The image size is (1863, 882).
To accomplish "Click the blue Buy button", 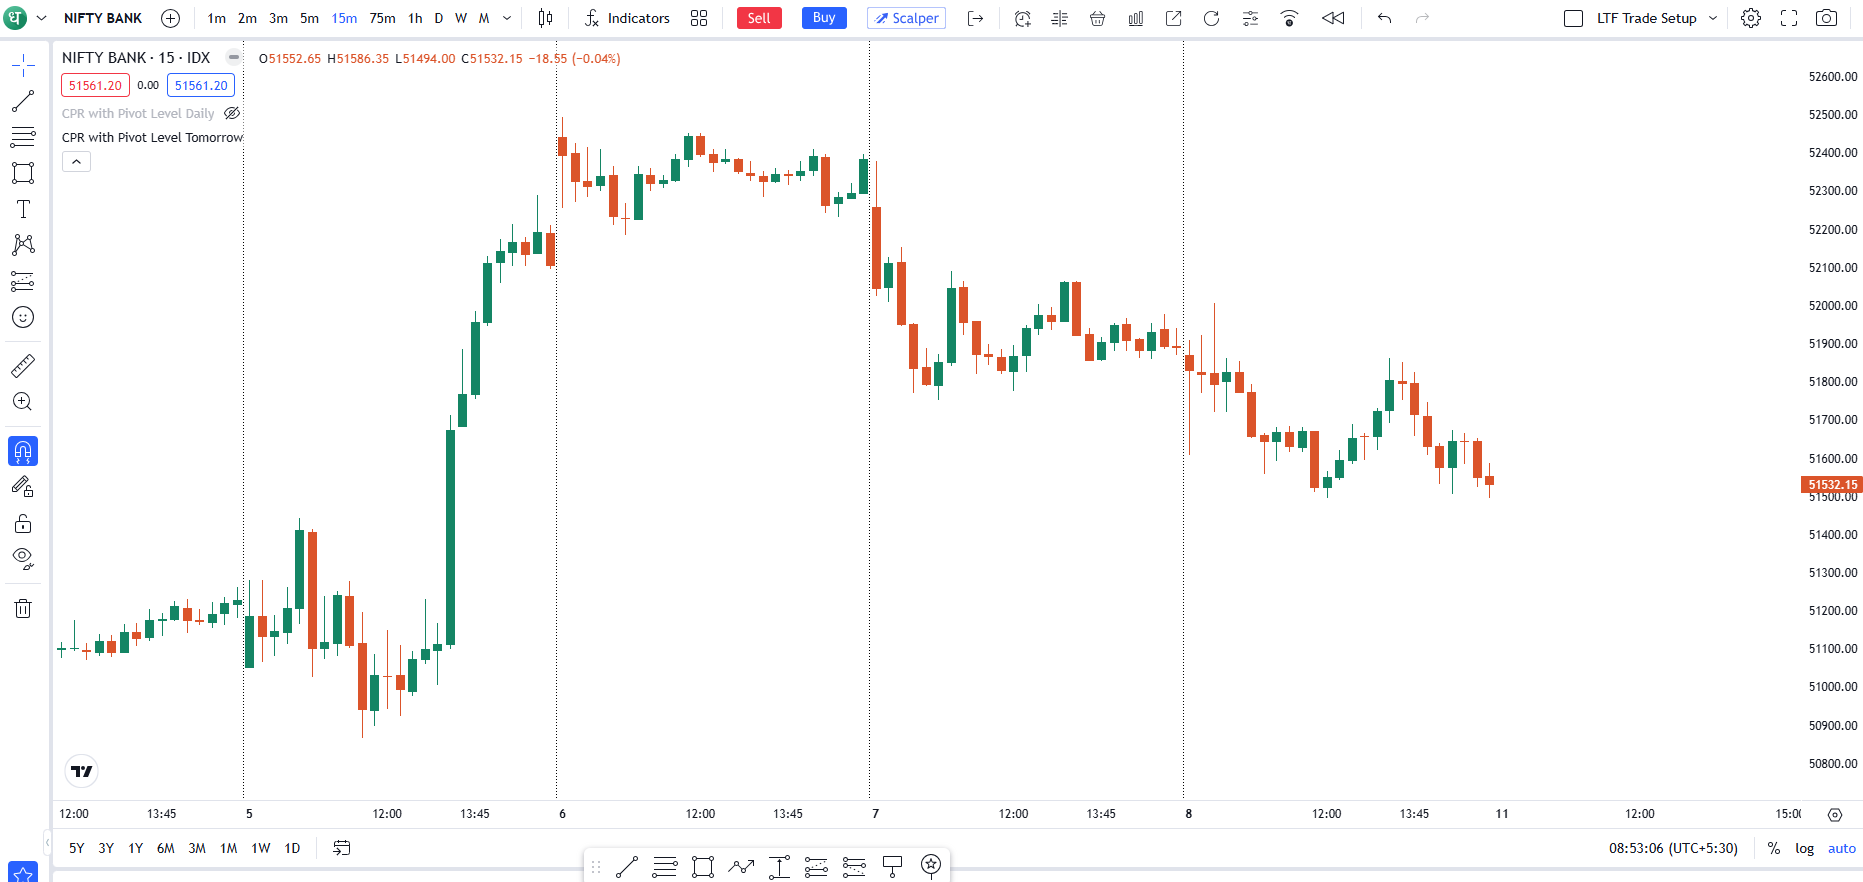I will pyautogui.click(x=824, y=18).
